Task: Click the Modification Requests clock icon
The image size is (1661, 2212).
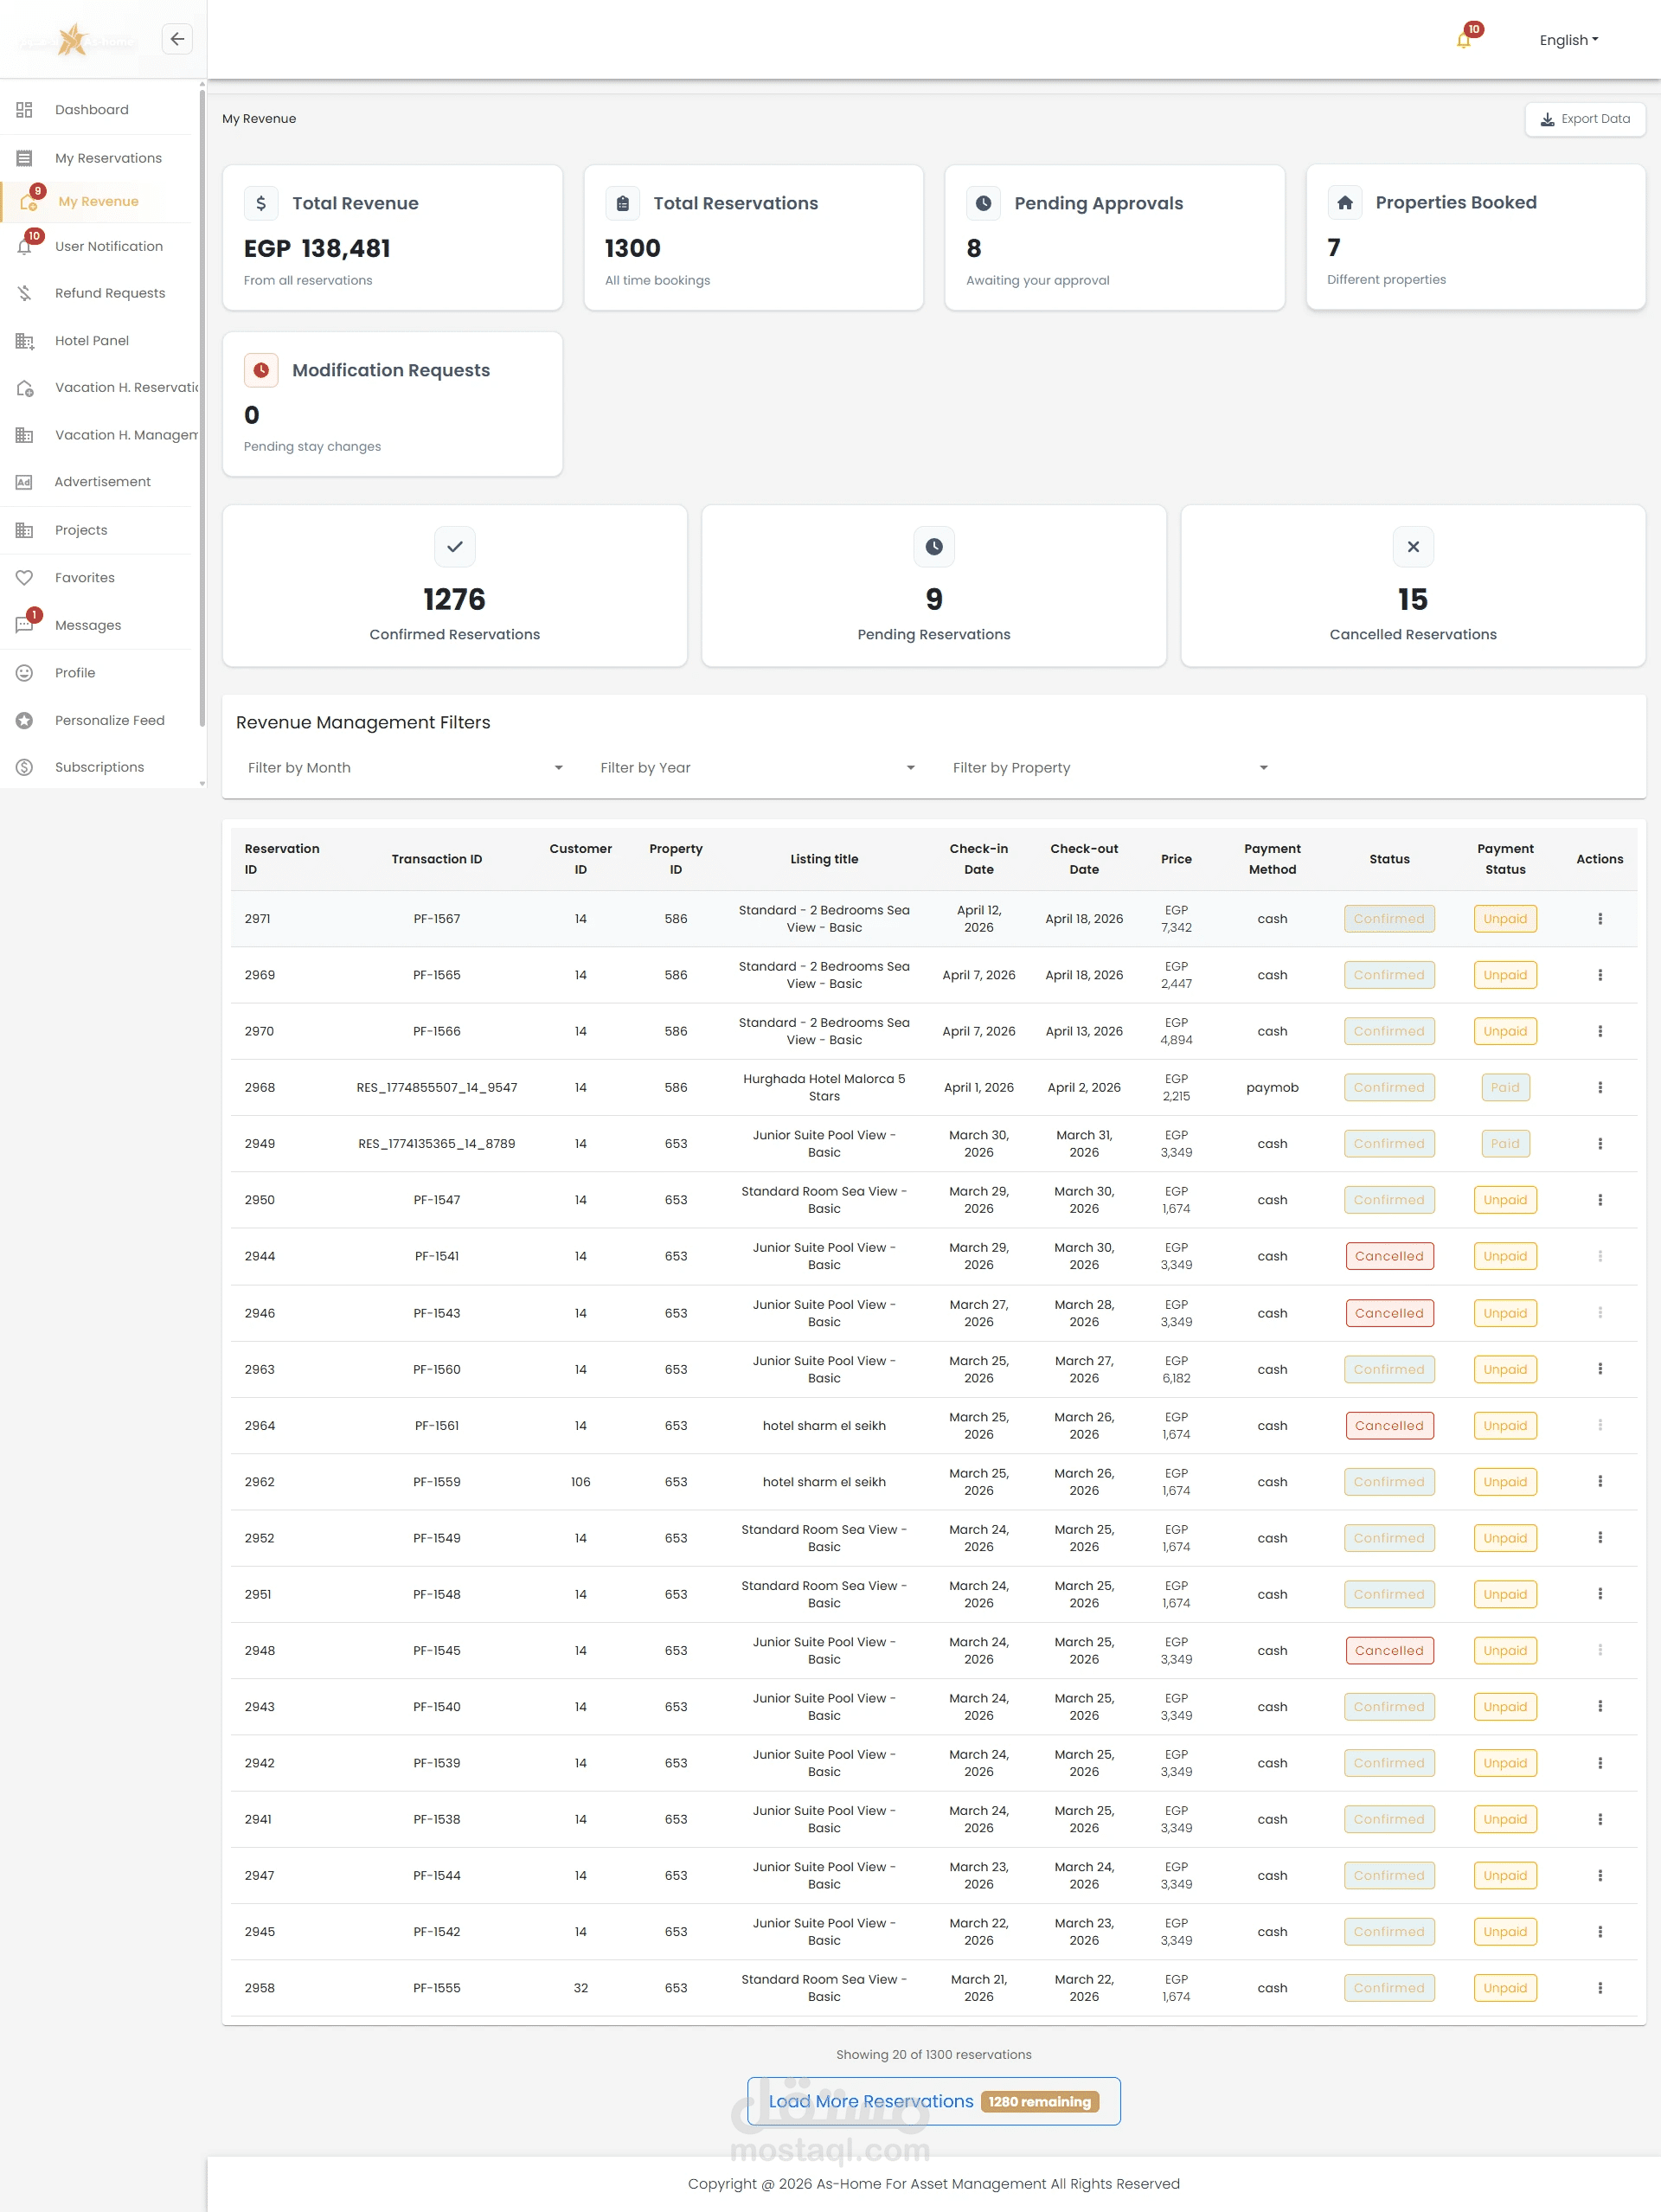Action: coord(261,370)
